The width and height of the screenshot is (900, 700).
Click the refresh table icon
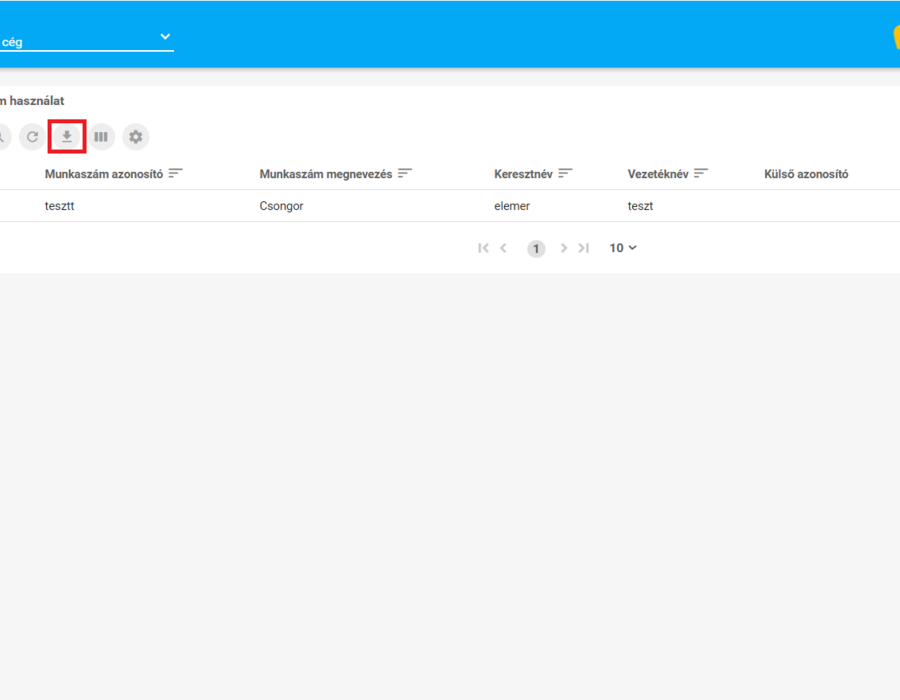pyautogui.click(x=32, y=137)
